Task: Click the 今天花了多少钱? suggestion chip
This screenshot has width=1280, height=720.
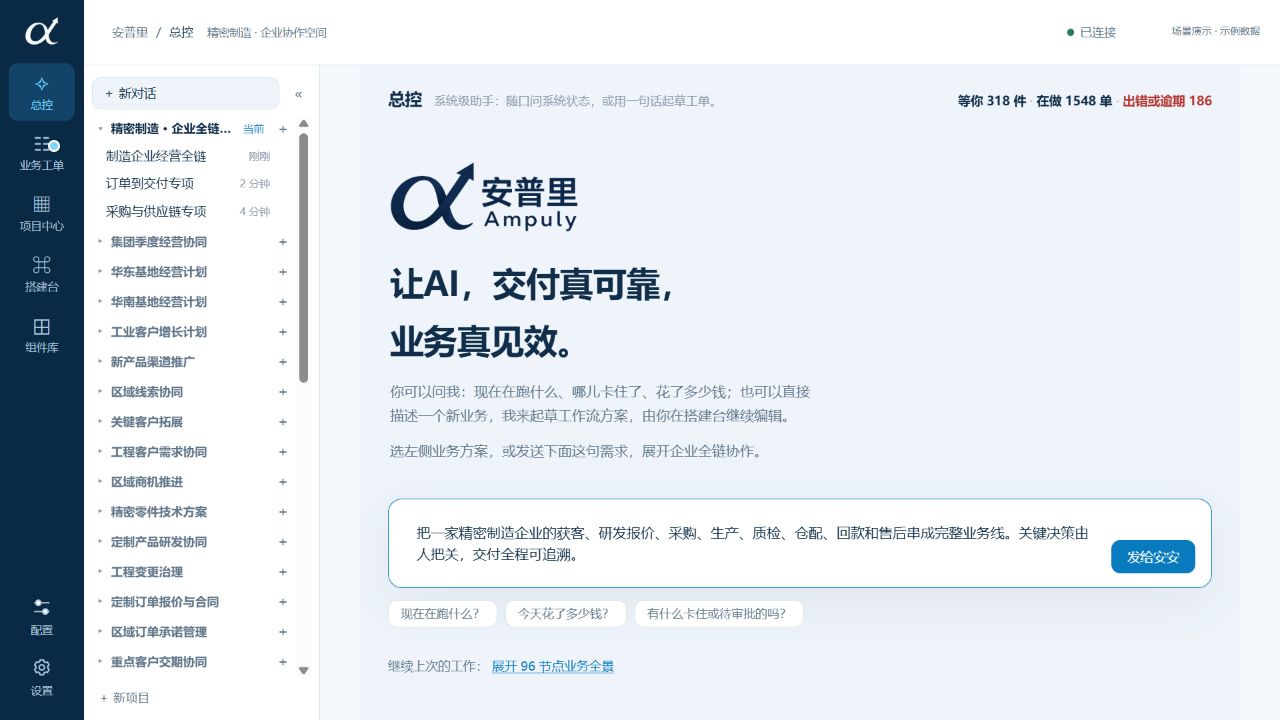Action: pyautogui.click(x=565, y=614)
